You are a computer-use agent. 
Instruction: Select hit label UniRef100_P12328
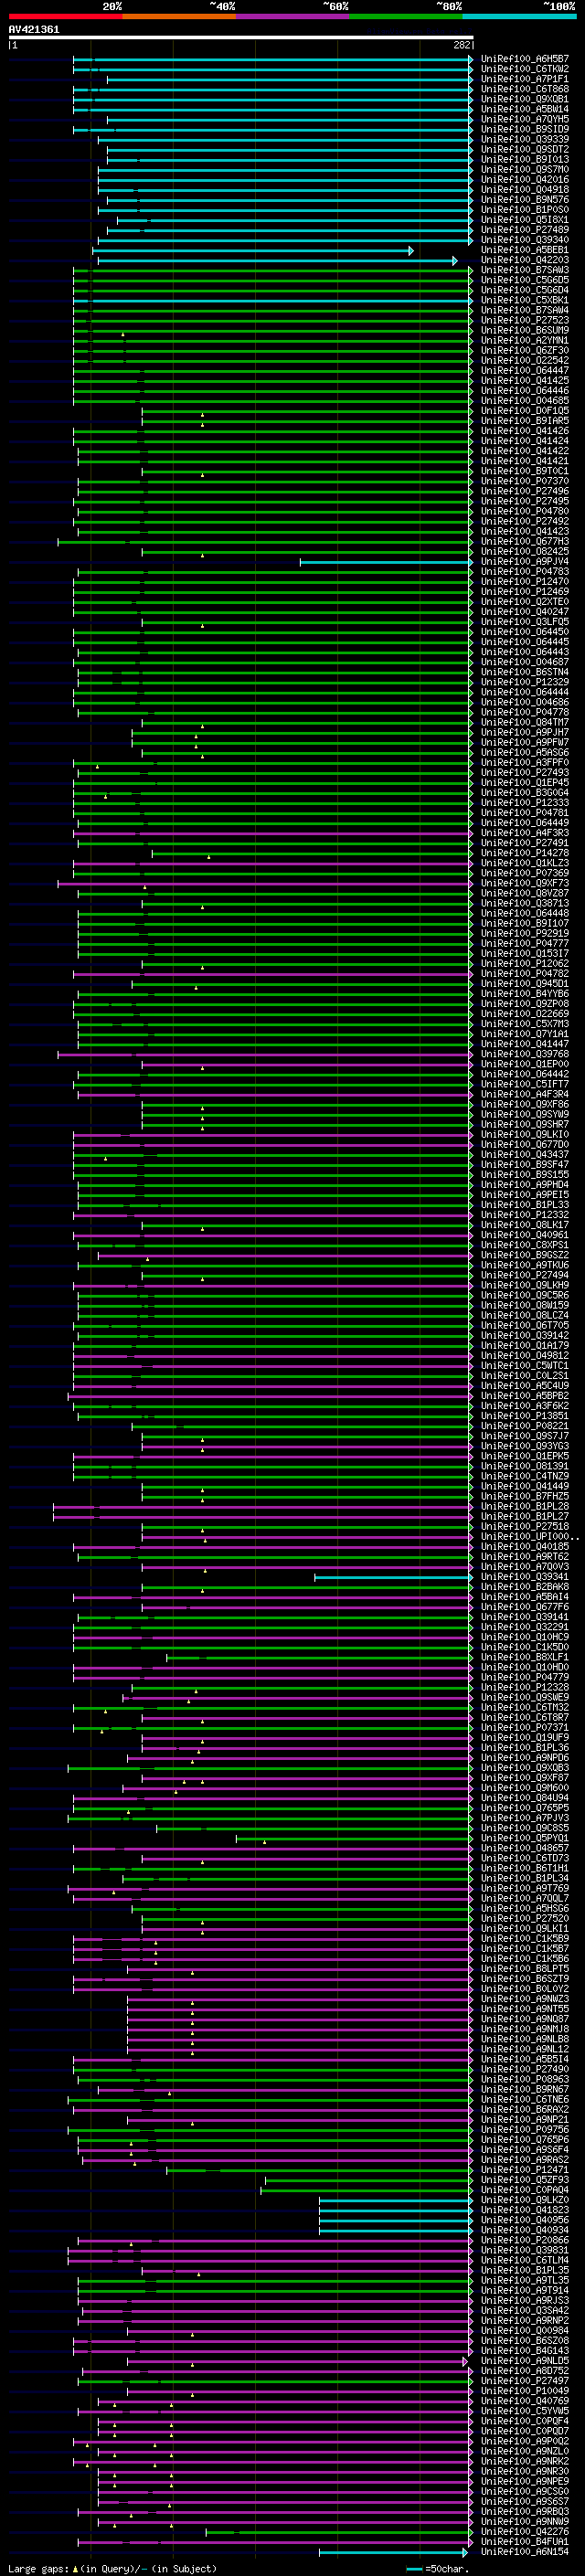525,1687
